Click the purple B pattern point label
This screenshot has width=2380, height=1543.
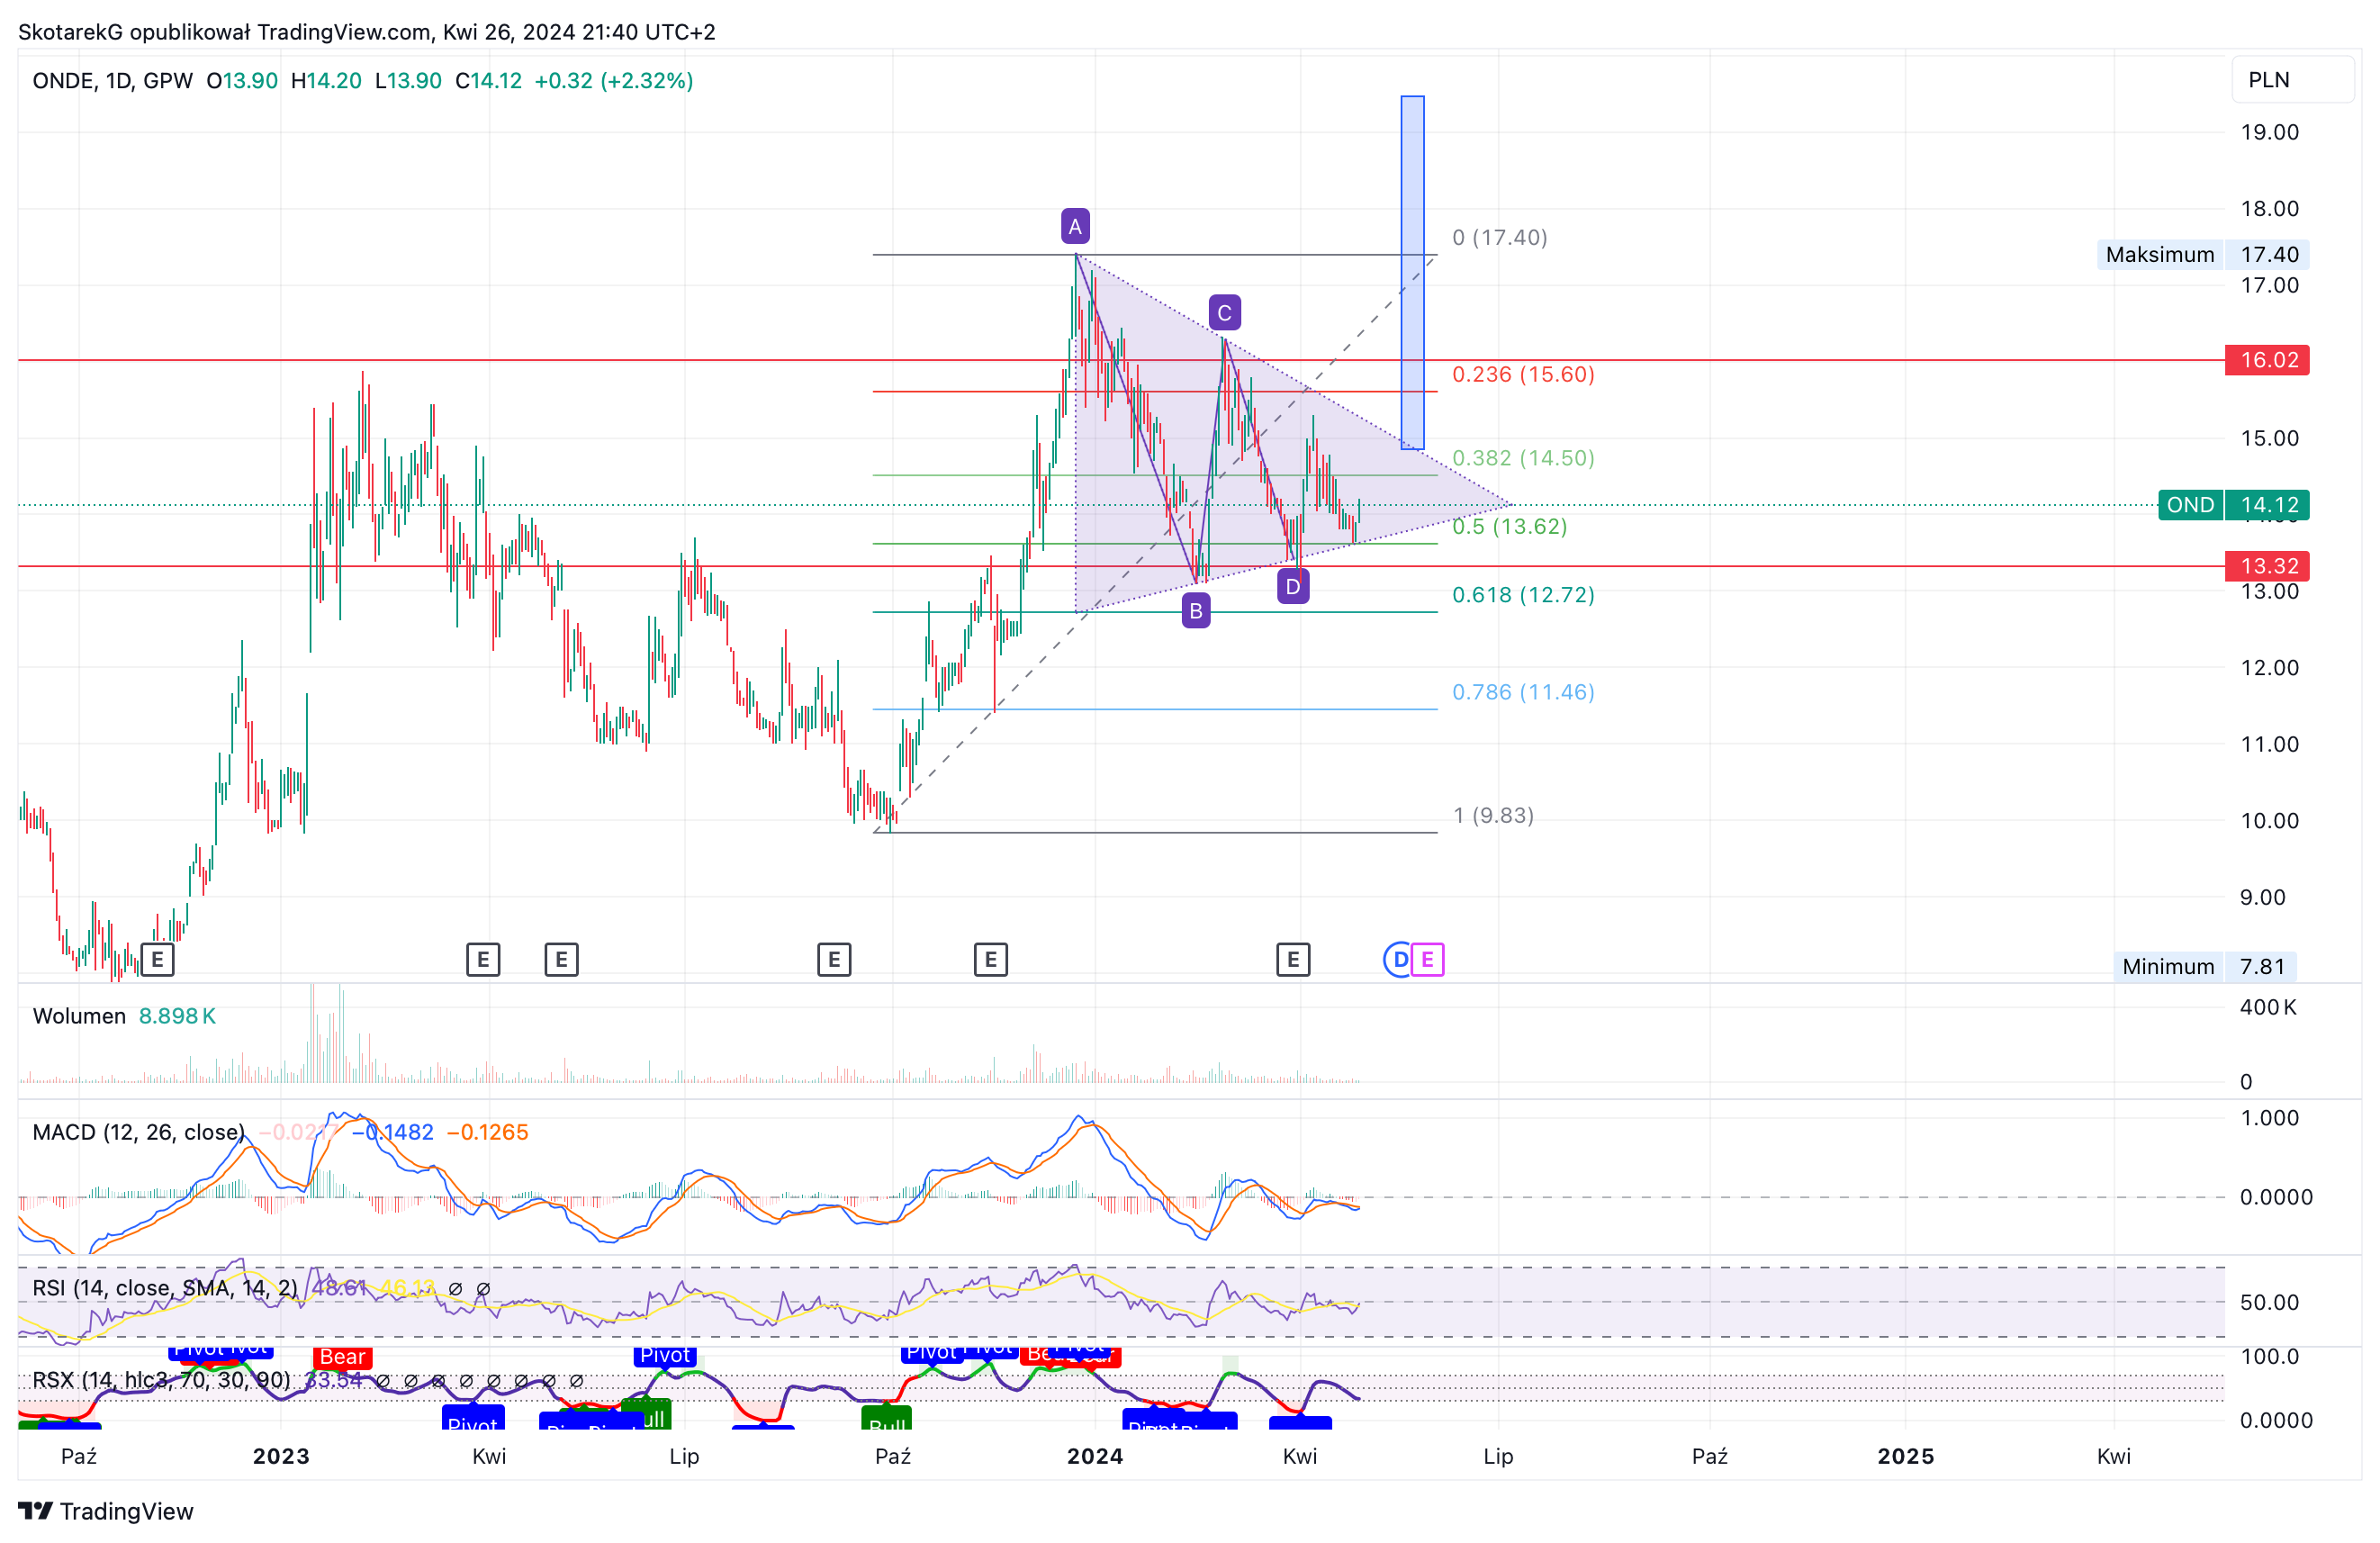click(x=1196, y=611)
